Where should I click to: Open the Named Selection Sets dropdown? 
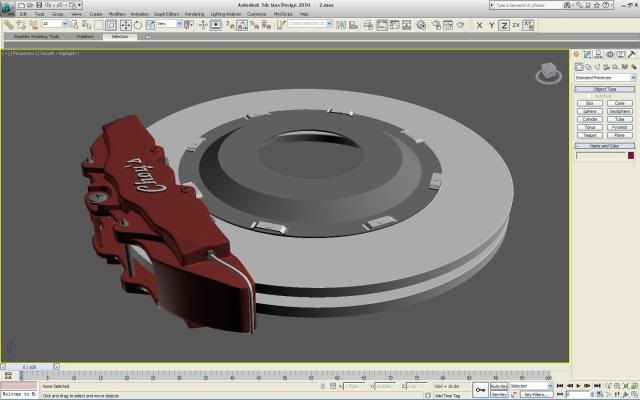click(x=310, y=24)
